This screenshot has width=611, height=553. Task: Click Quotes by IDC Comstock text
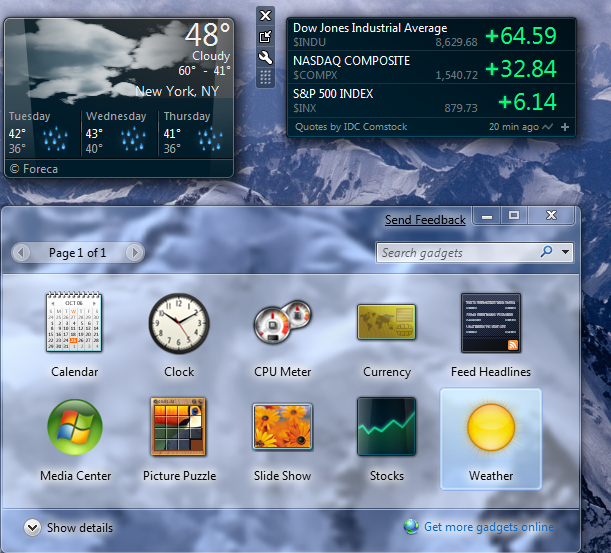(x=351, y=127)
